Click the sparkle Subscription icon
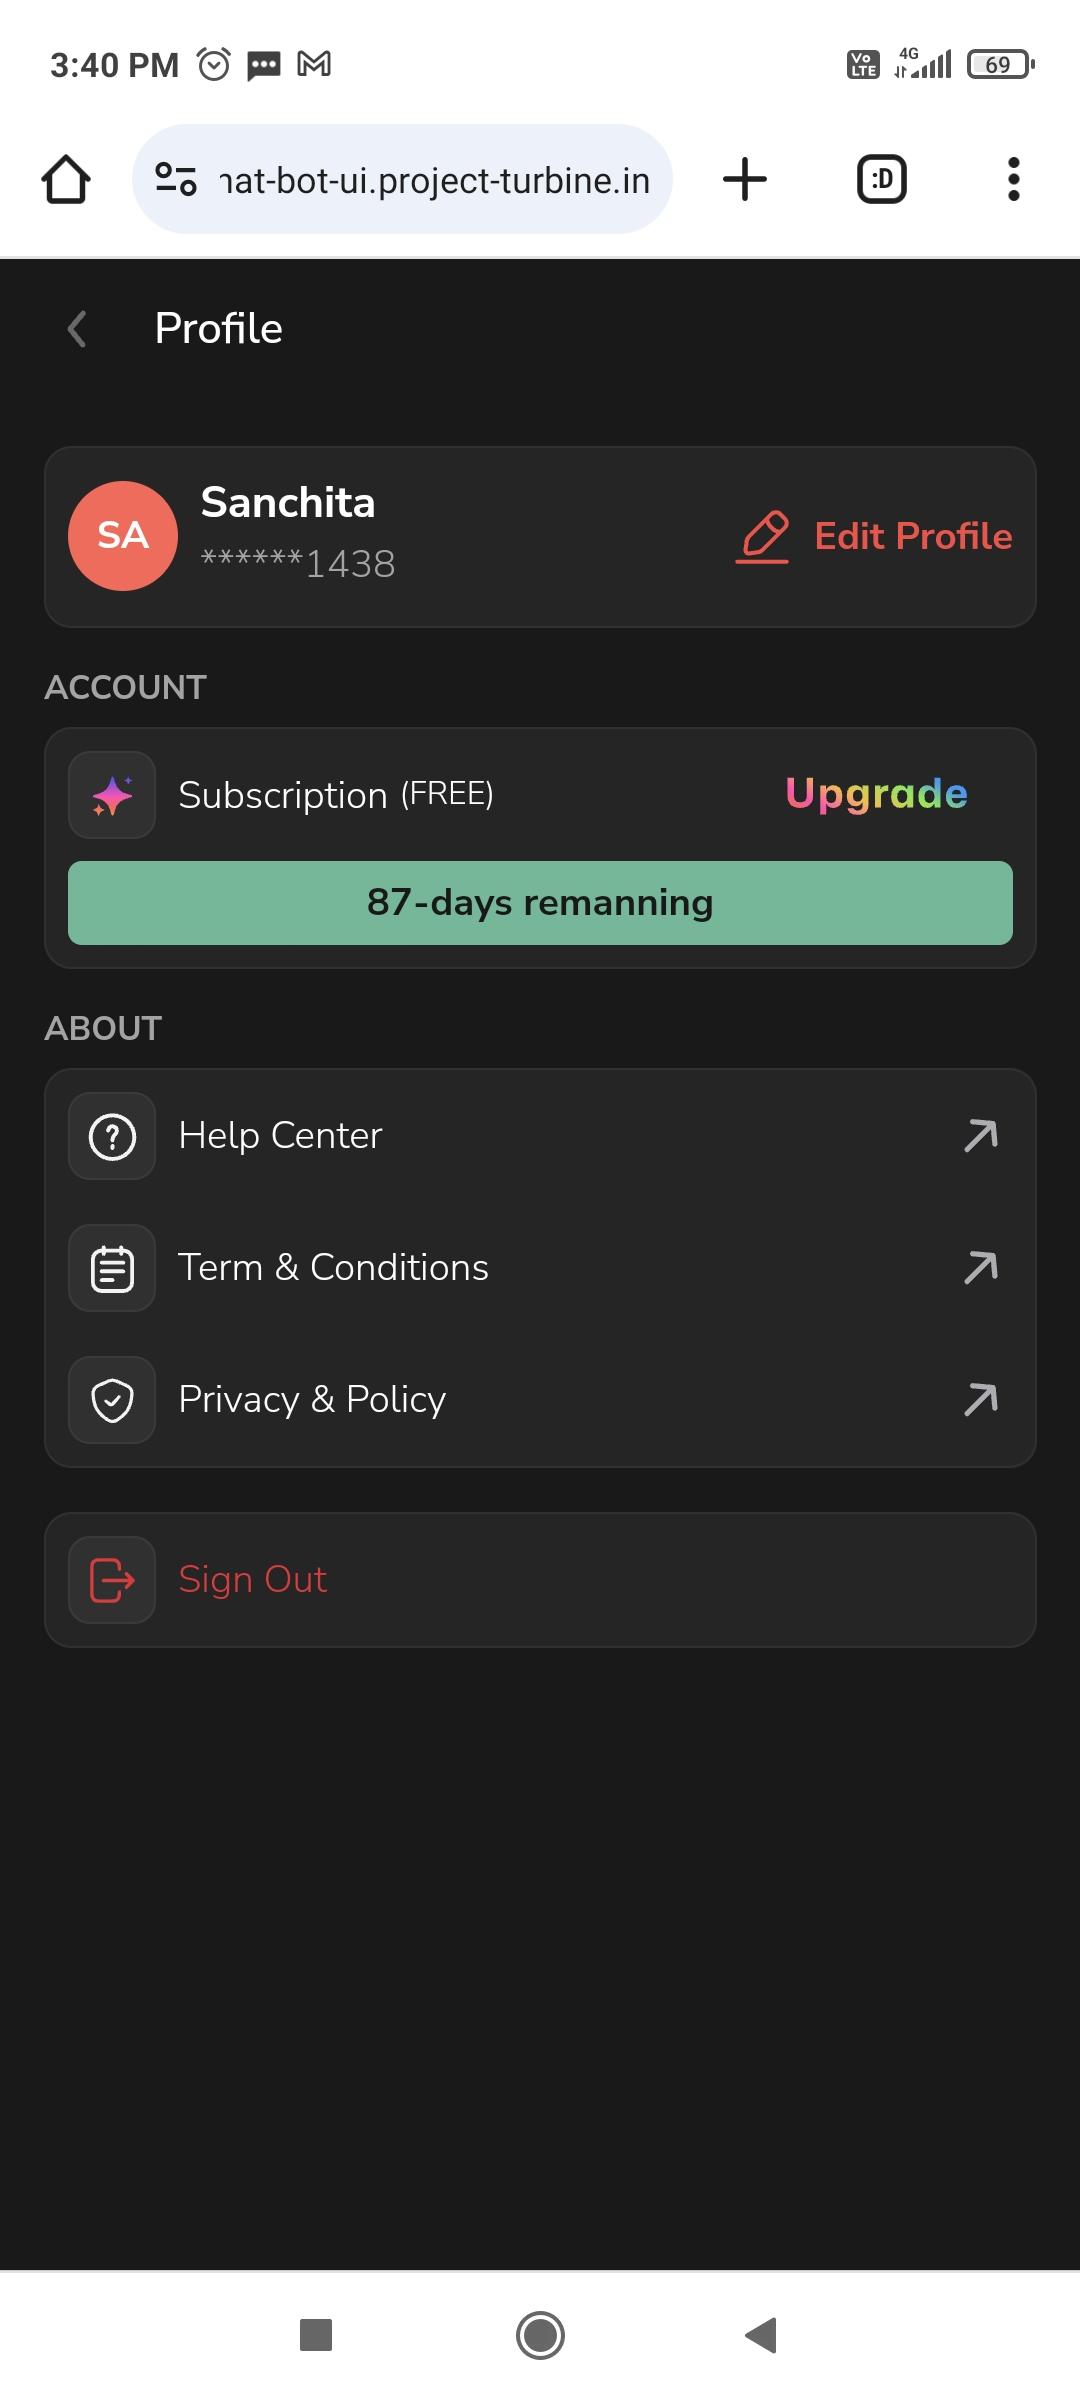 pos(112,795)
